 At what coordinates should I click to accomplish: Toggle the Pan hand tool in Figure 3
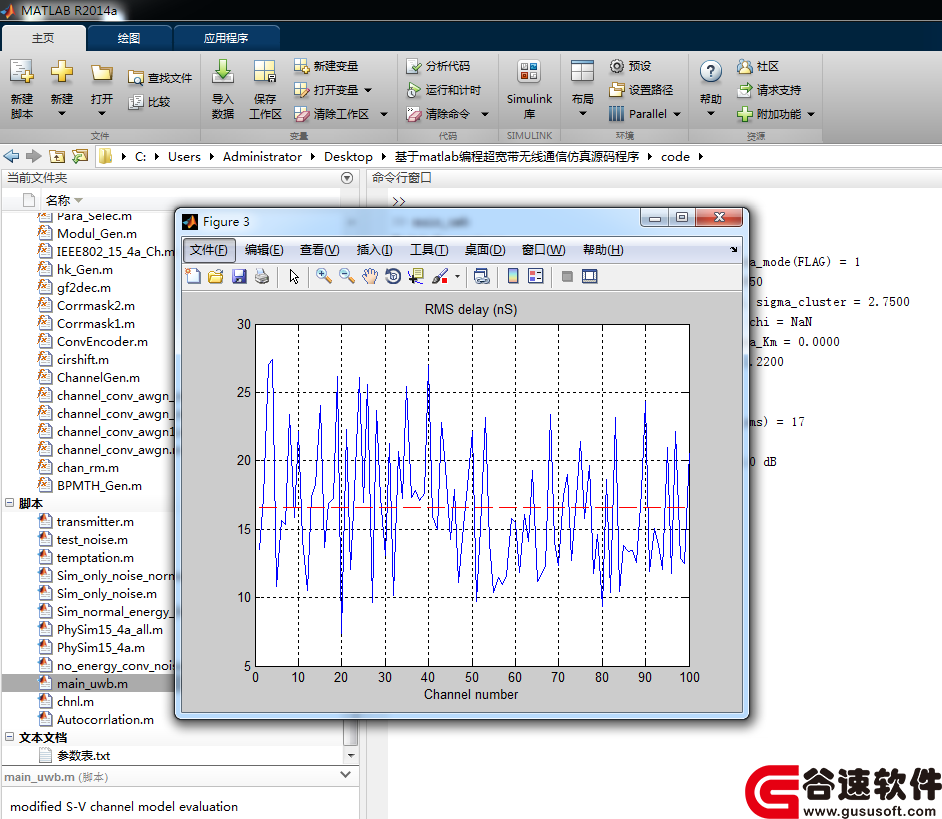[x=370, y=276]
